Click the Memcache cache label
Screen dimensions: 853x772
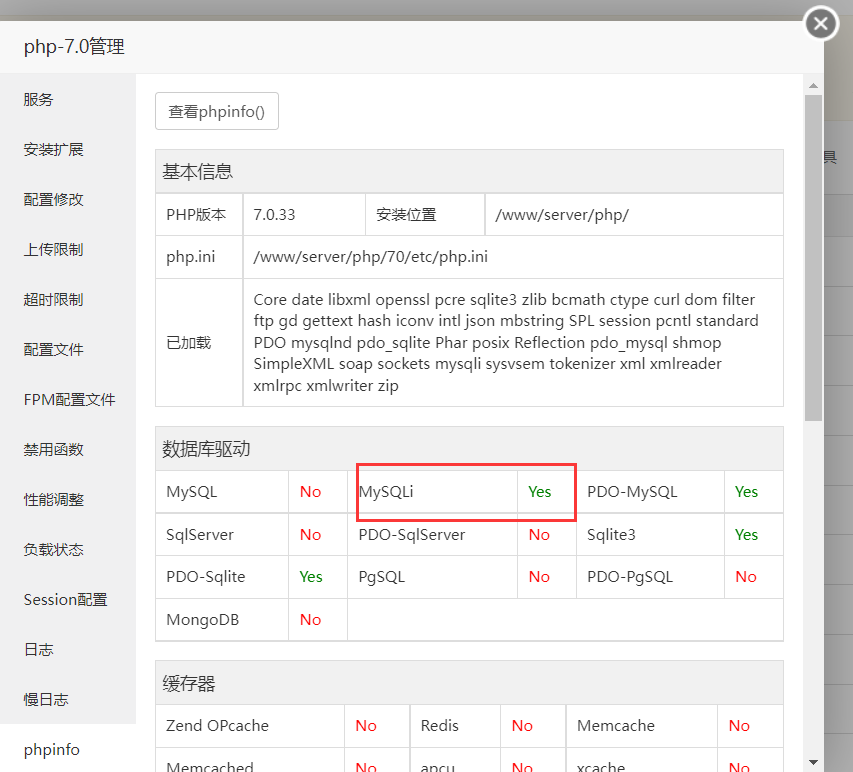click(616, 726)
